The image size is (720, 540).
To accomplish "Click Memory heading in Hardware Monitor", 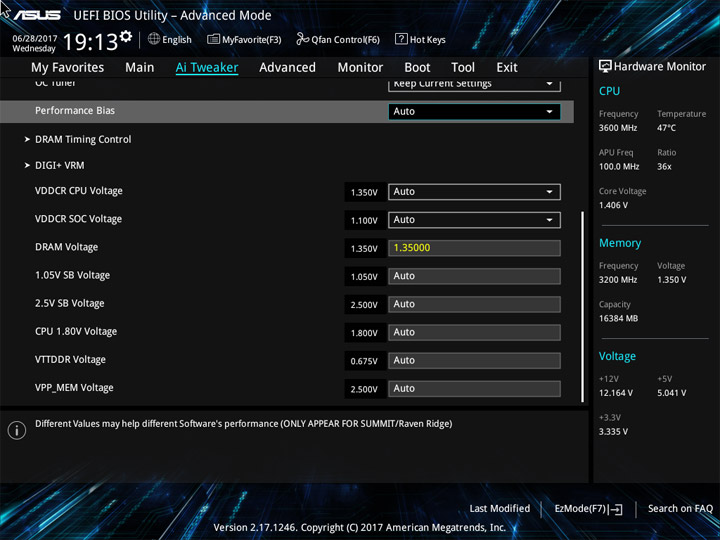I will 620,243.
